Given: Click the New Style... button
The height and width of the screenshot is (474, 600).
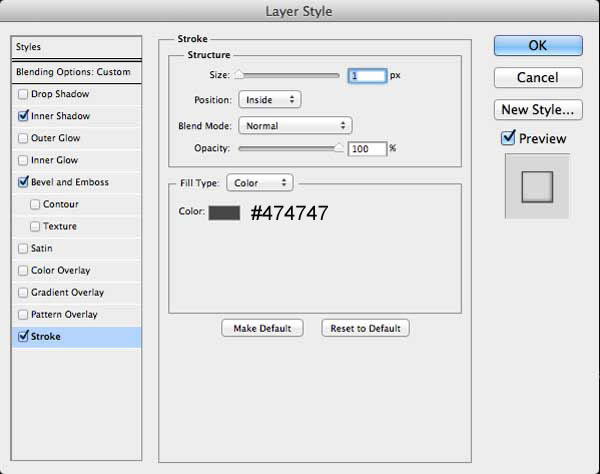Looking at the screenshot, I should (x=538, y=110).
